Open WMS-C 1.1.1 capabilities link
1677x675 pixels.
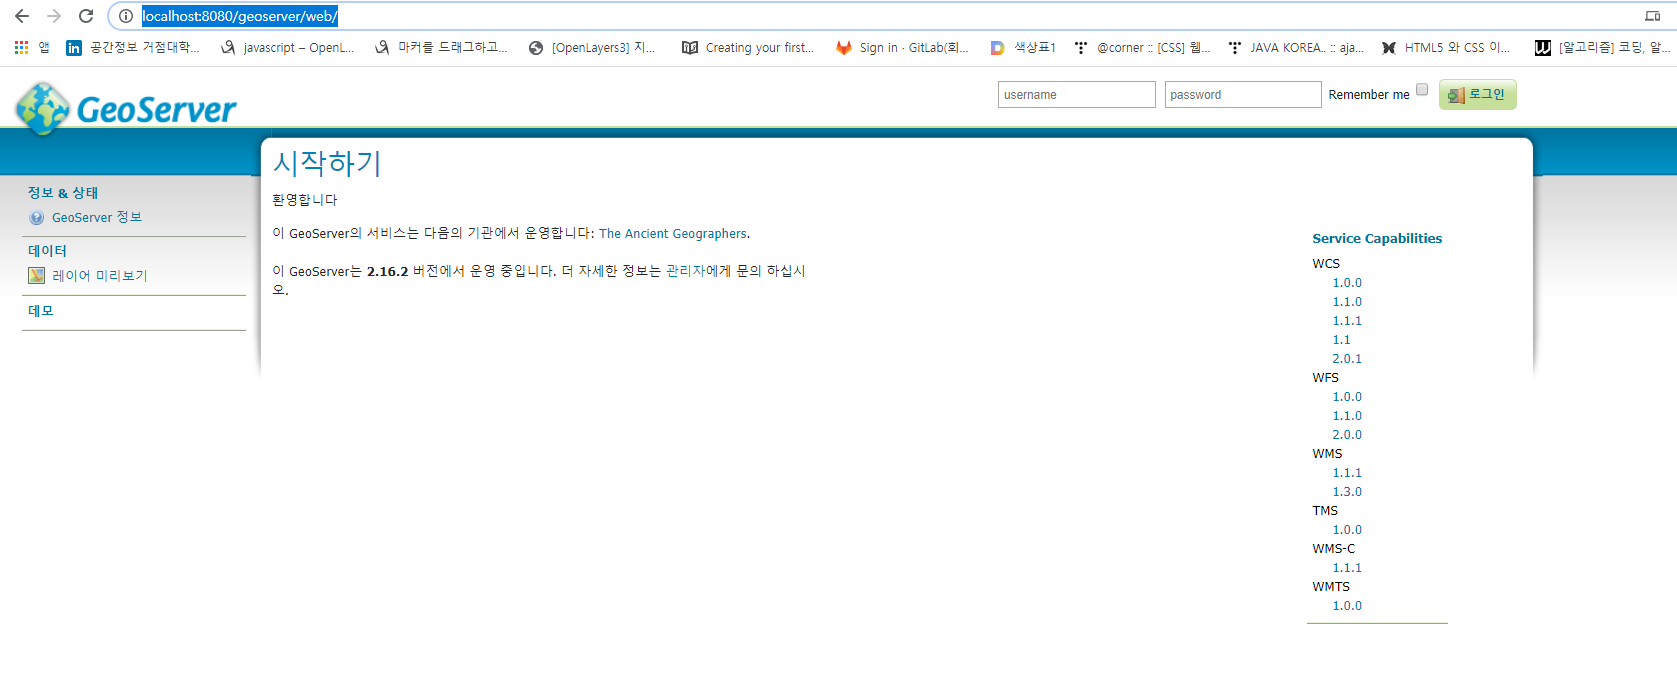[1347, 568]
